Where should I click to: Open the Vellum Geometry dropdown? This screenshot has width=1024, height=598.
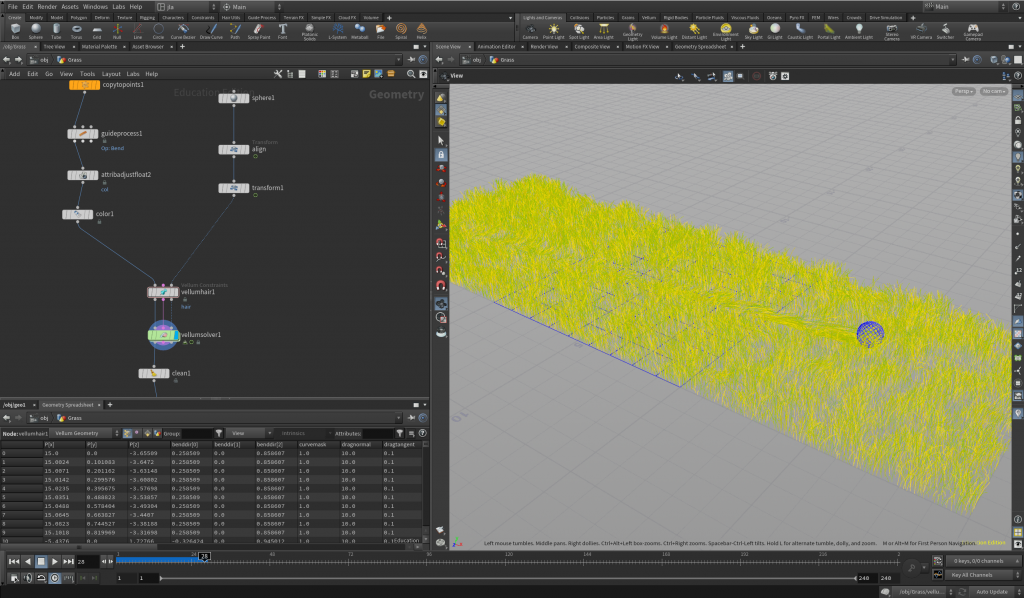coord(85,433)
